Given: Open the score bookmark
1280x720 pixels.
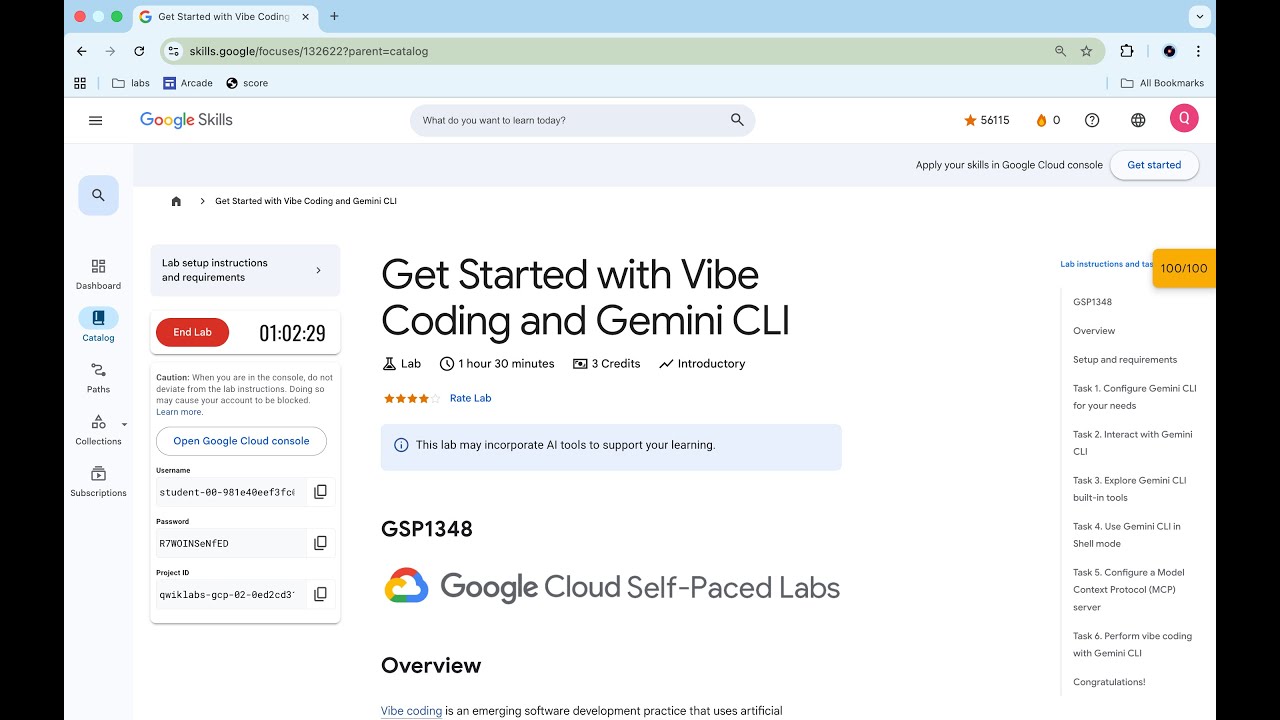Looking at the screenshot, I should pos(247,83).
